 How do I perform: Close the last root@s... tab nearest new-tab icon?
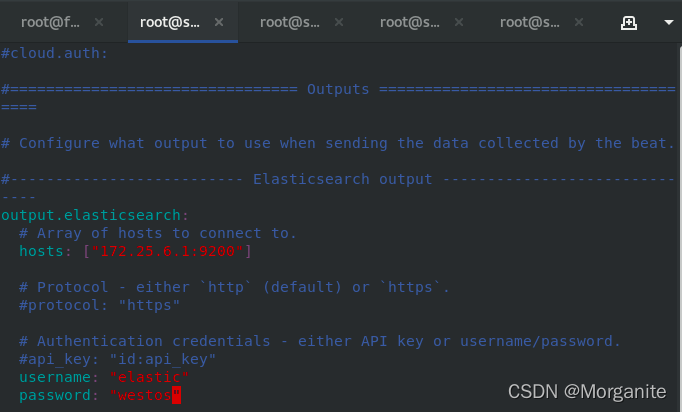(x=579, y=22)
